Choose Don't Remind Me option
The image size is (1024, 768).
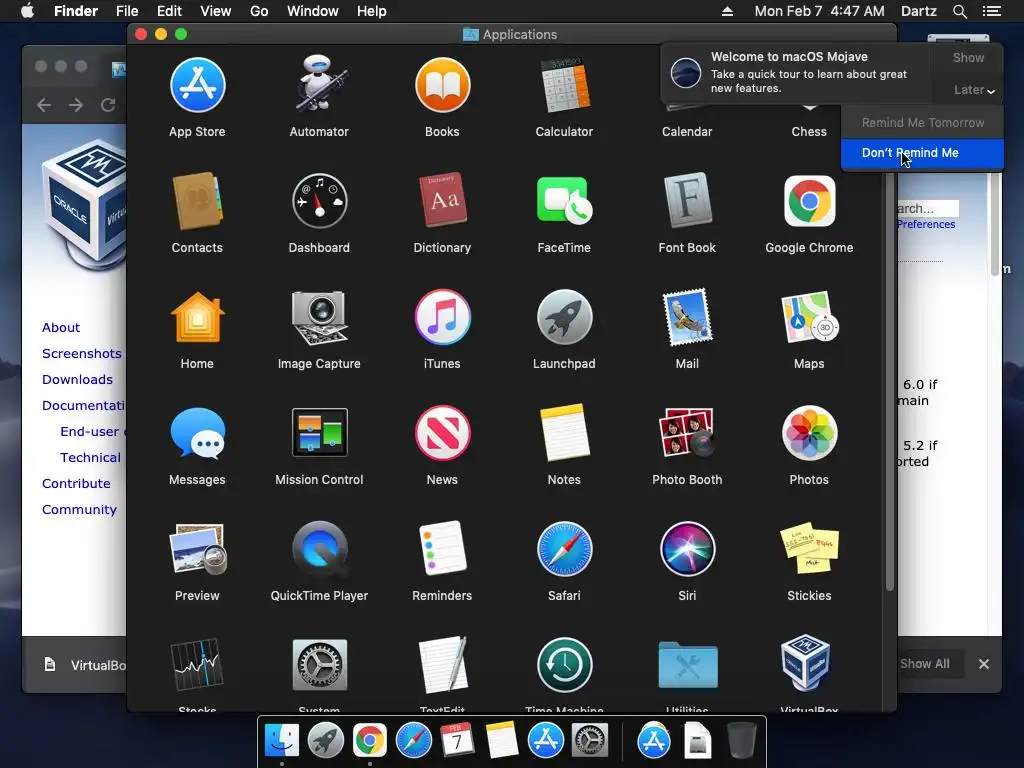[x=922, y=153]
